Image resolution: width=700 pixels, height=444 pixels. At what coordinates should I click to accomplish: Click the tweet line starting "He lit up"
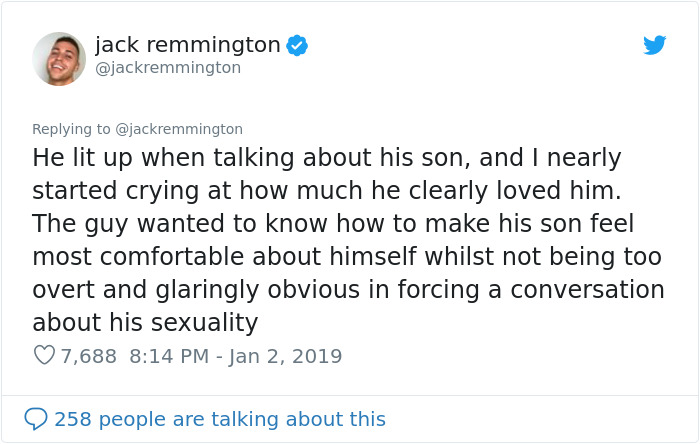[x=326, y=158]
